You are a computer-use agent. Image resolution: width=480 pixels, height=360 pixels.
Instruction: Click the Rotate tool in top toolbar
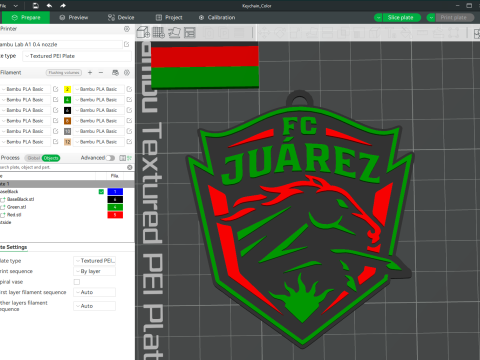(x=280, y=32)
